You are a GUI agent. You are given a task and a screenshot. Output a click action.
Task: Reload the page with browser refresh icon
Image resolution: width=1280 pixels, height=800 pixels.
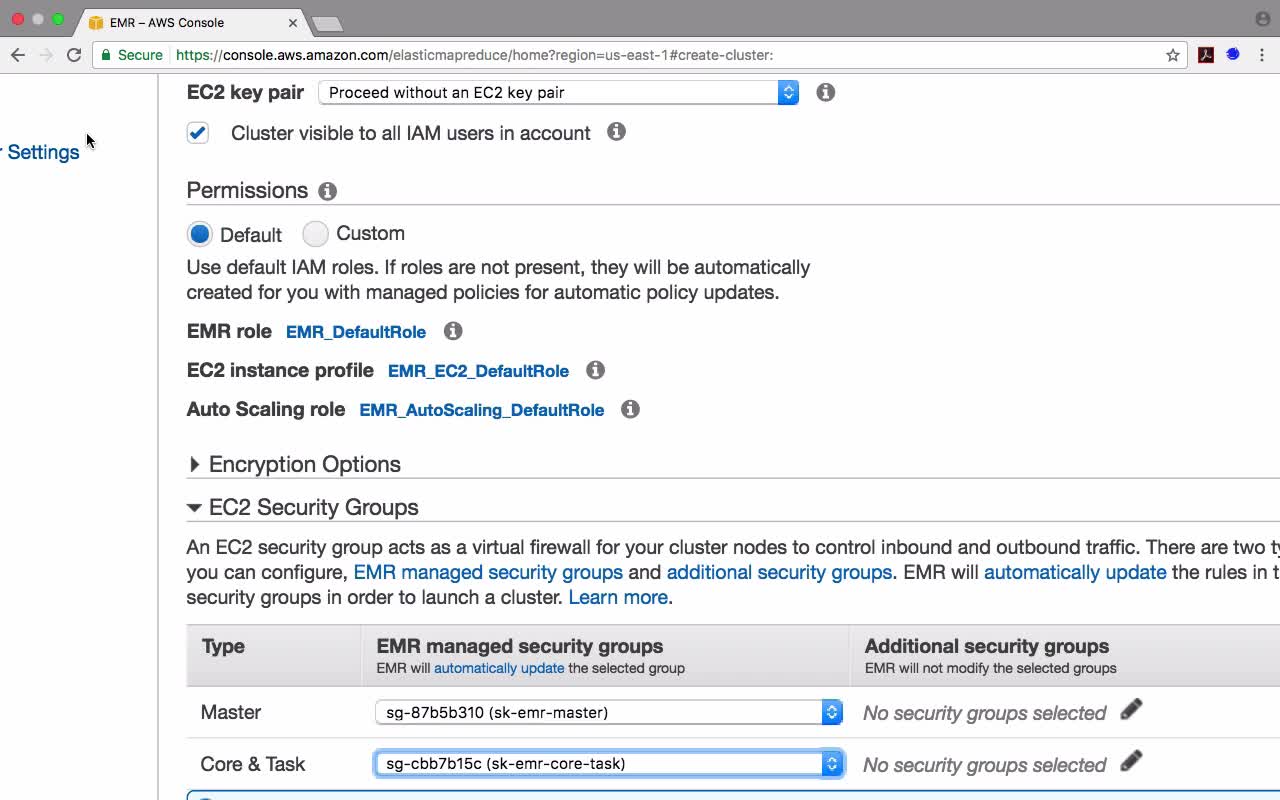74,55
